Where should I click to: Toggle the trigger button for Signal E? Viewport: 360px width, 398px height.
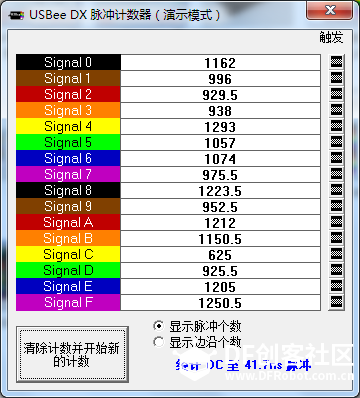coord(336,286)
